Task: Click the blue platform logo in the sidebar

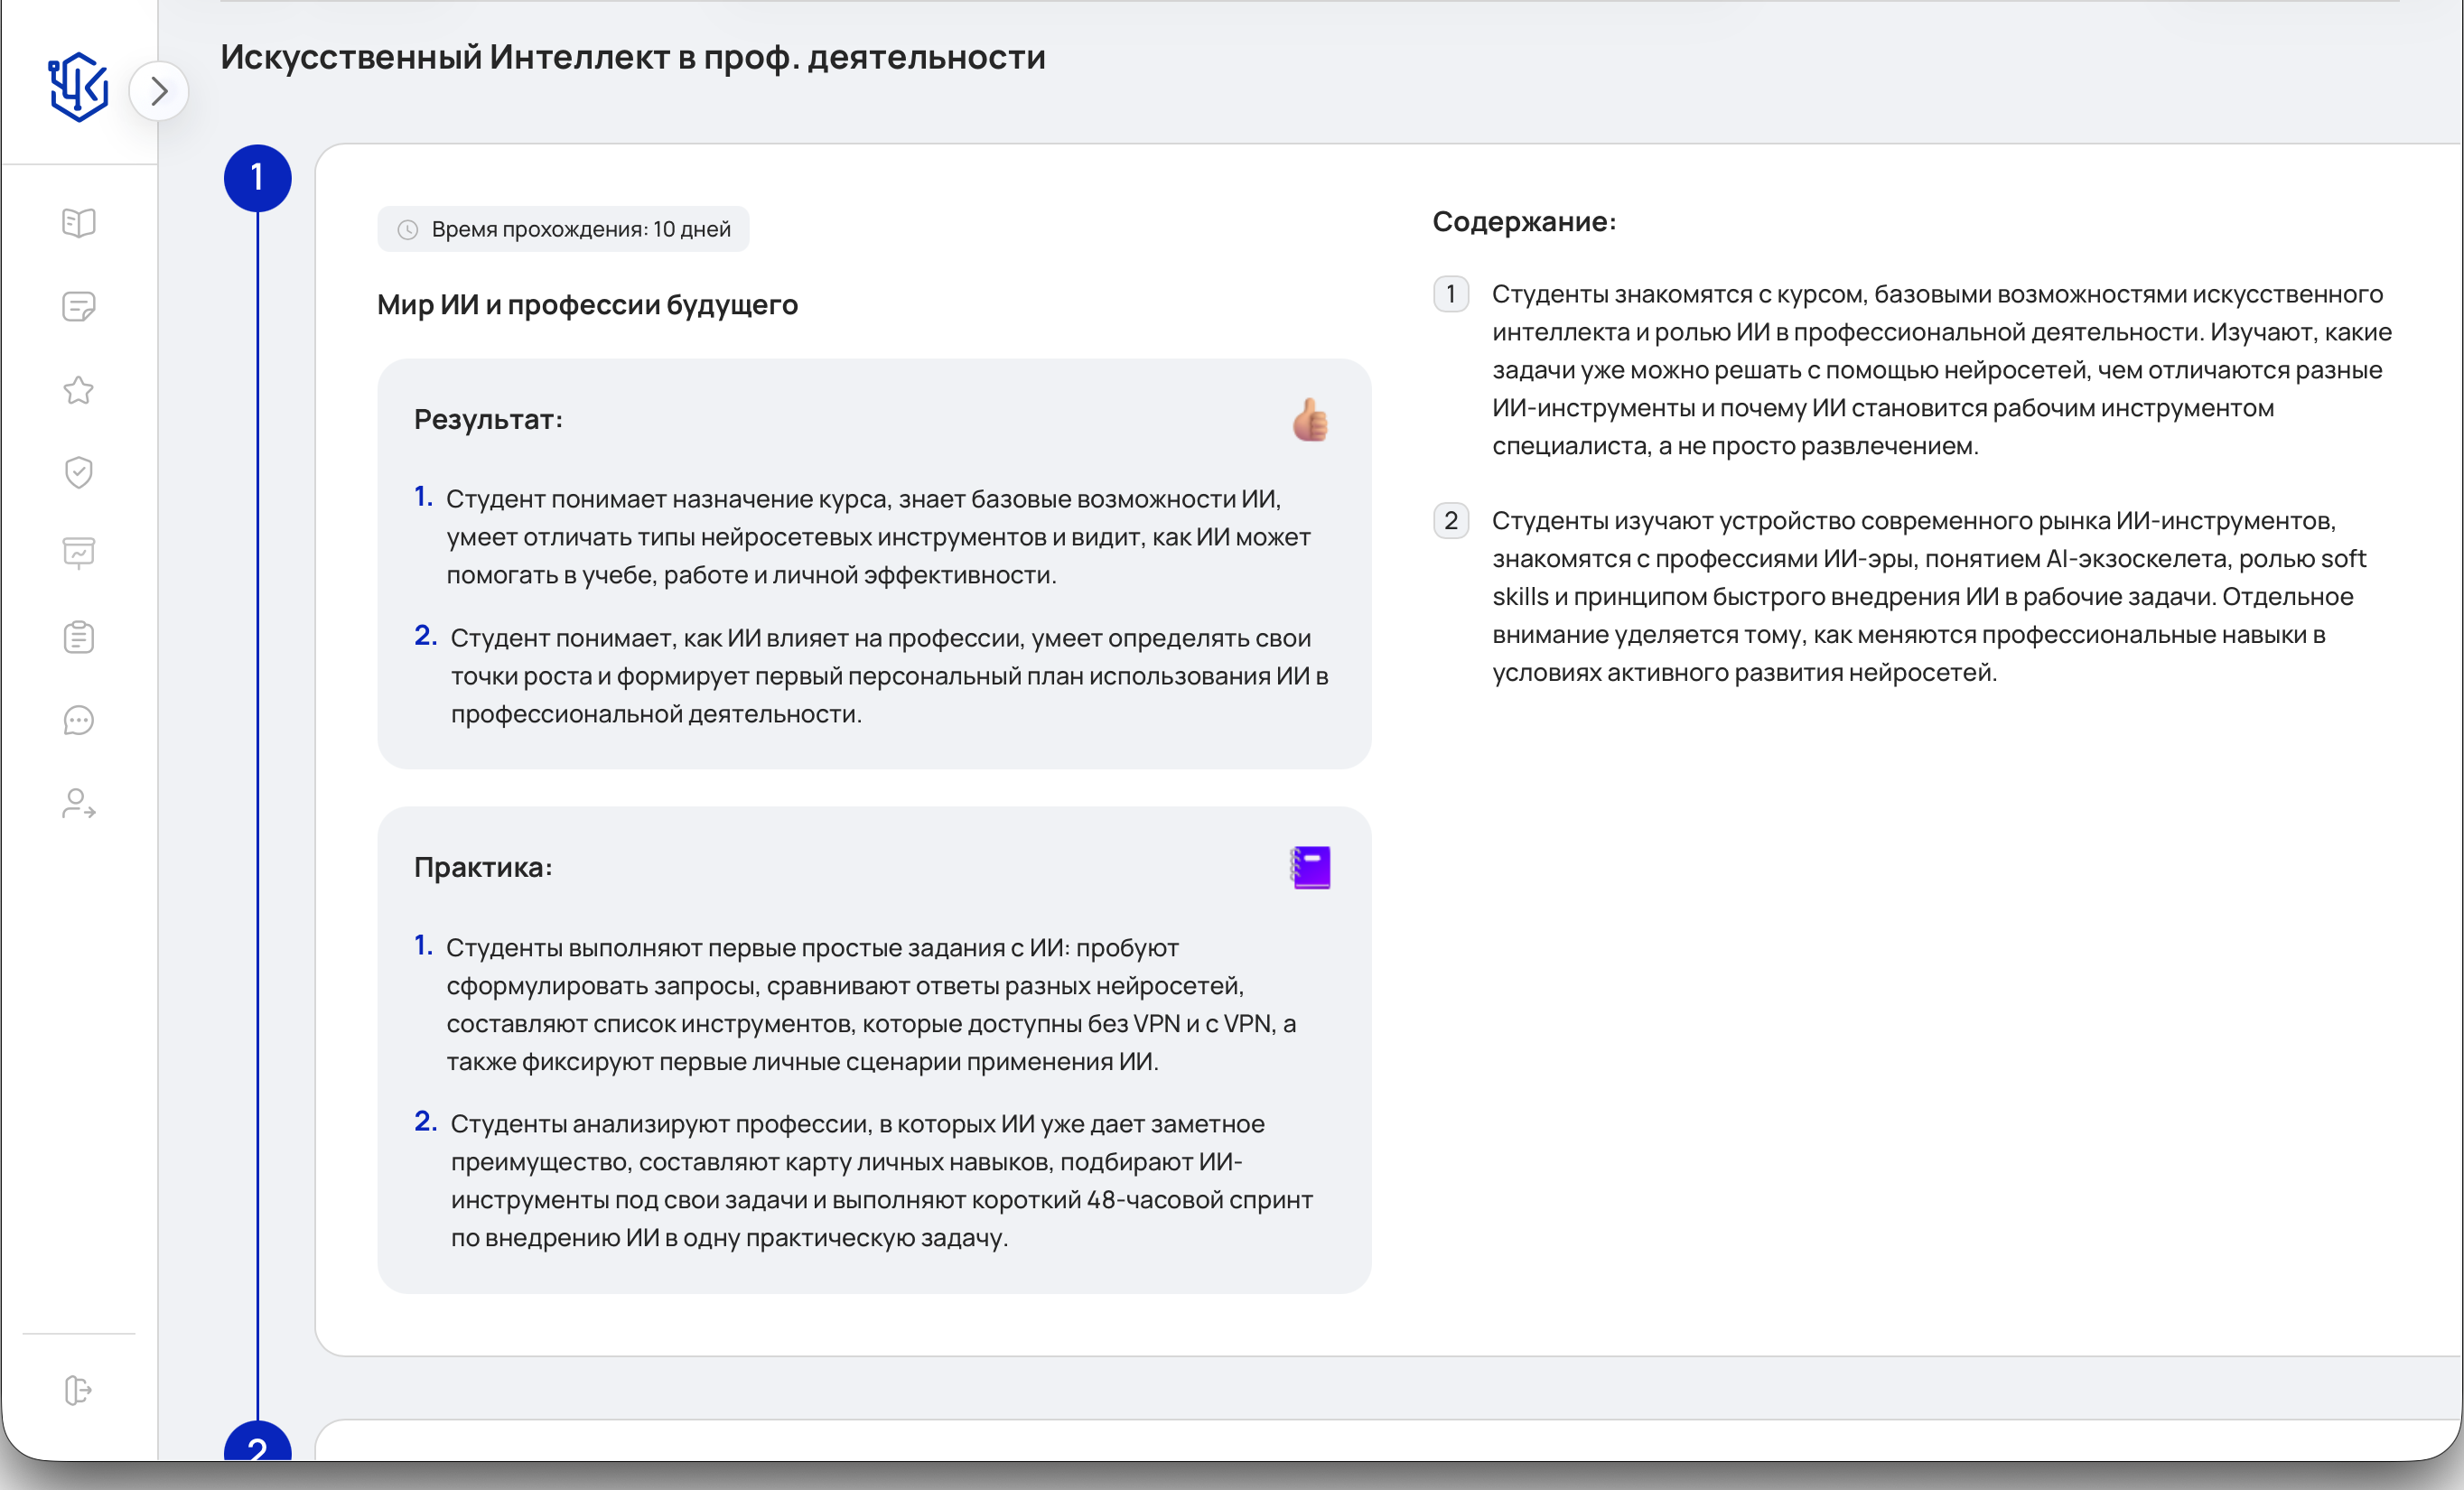Action: click(x=78, y=87)
